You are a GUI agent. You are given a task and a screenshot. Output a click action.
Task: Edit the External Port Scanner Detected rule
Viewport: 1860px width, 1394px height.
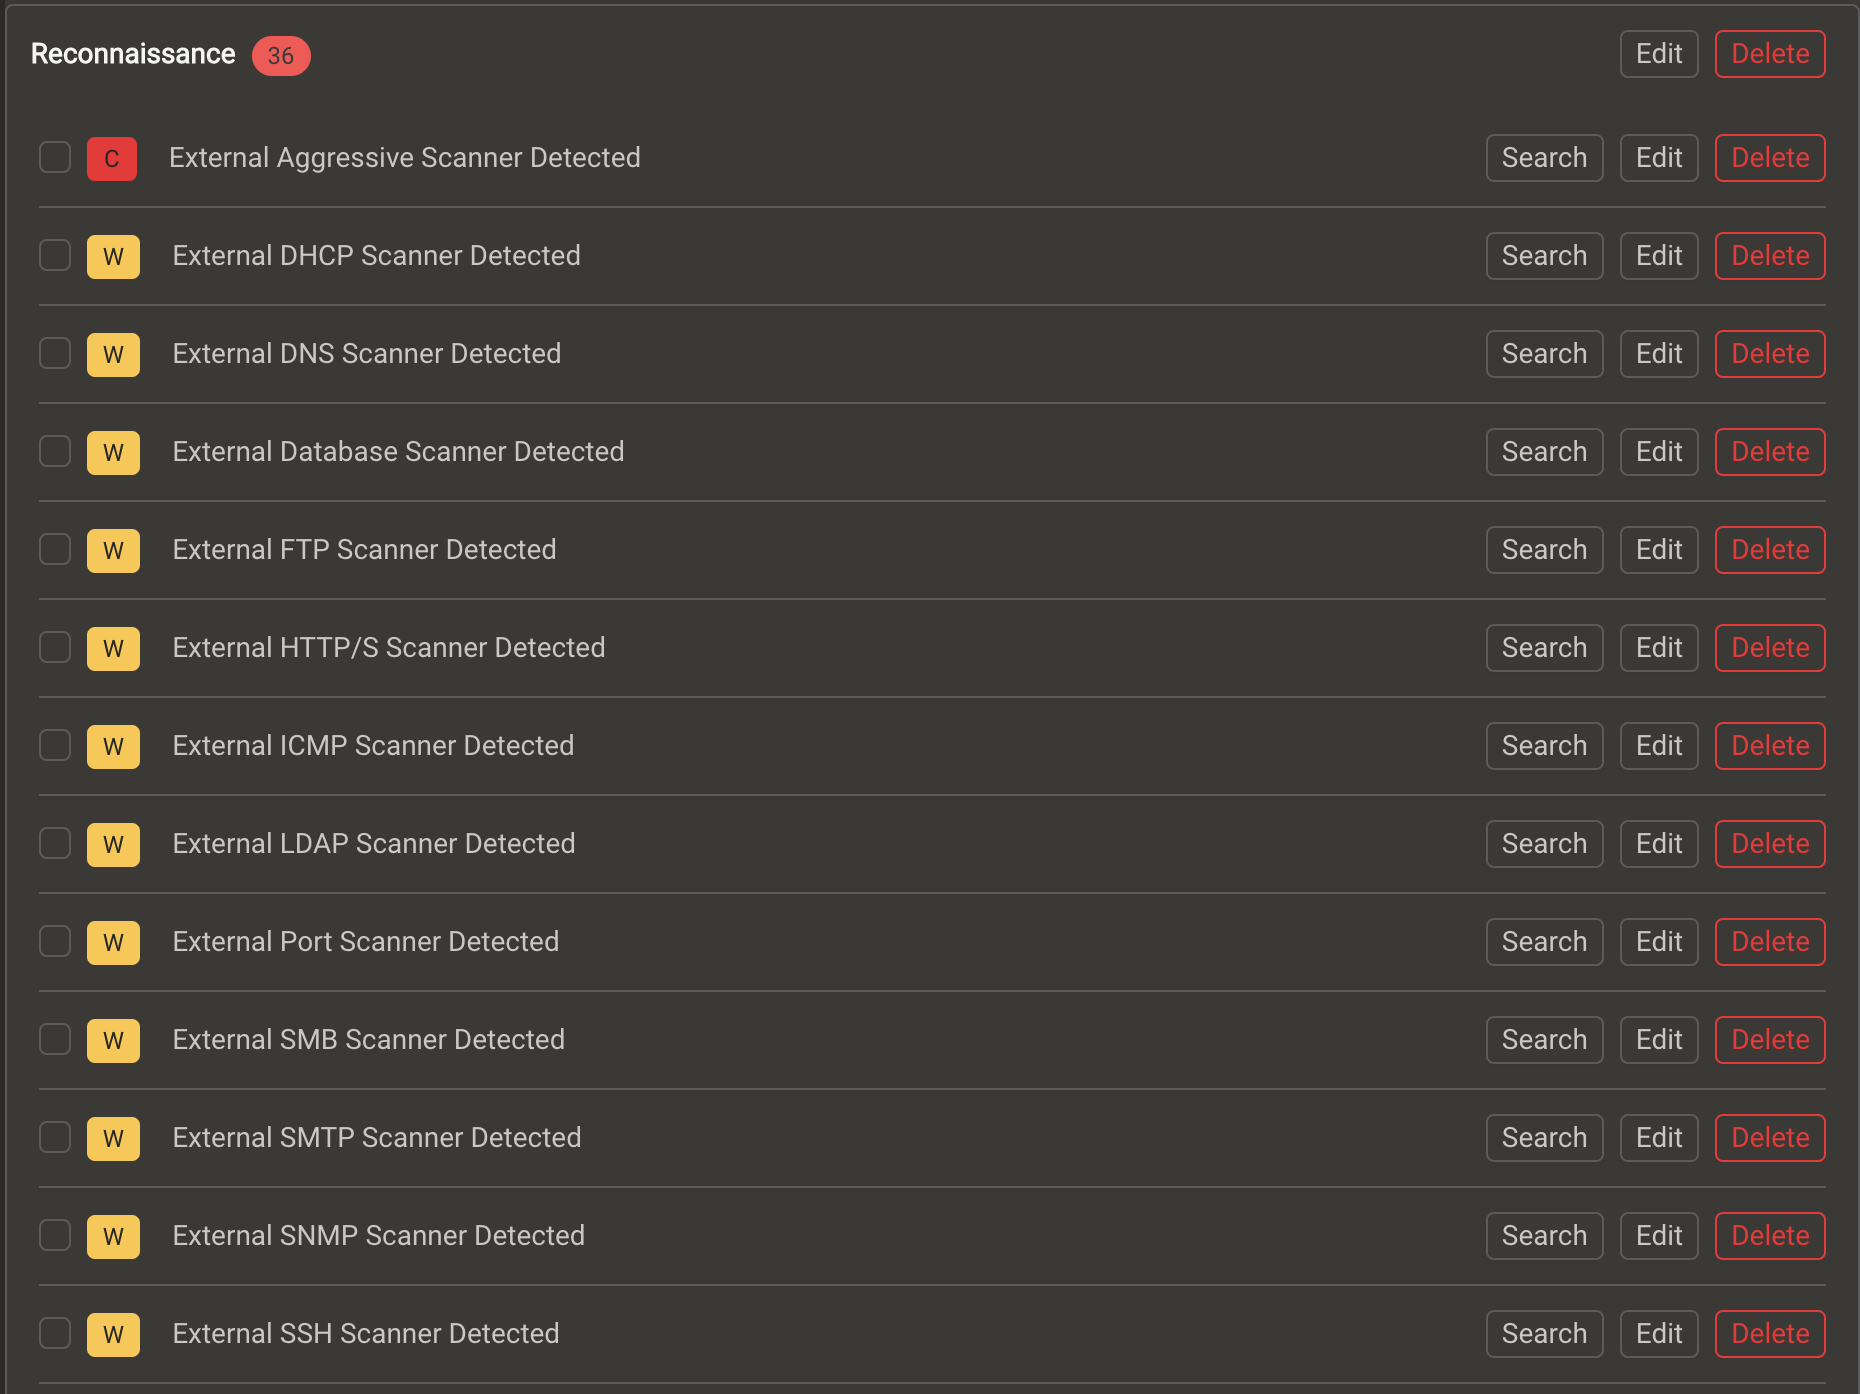pyautogui.click(x=1659, y=942)
